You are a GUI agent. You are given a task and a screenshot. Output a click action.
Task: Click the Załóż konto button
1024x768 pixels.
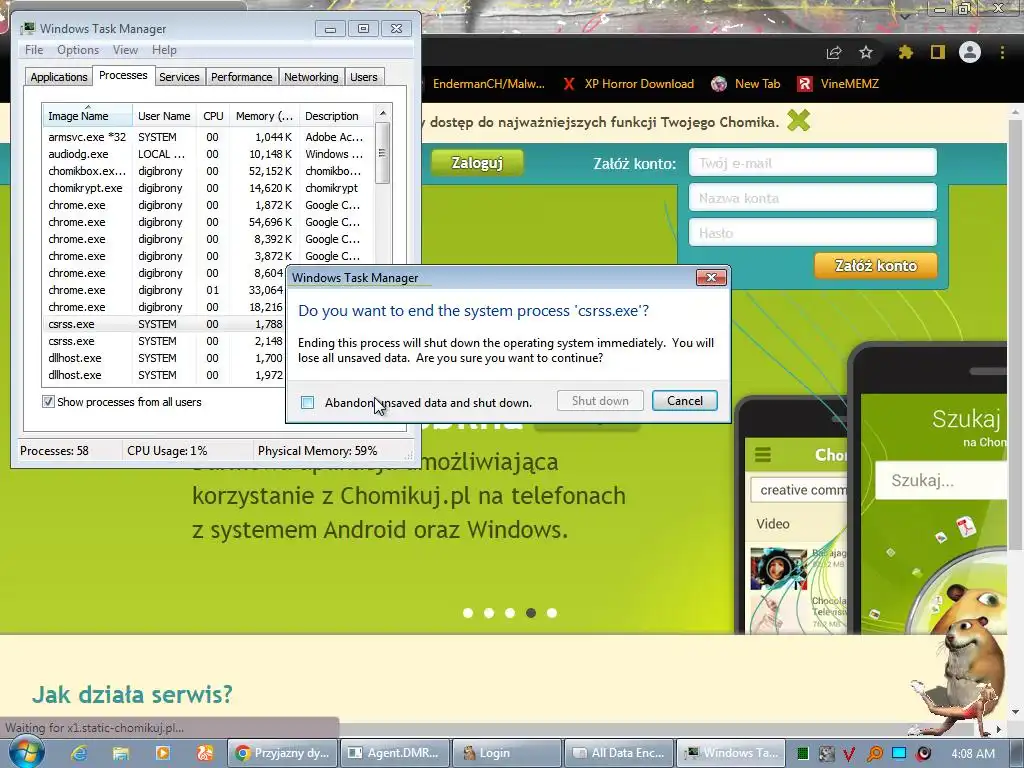pos(876,266)
